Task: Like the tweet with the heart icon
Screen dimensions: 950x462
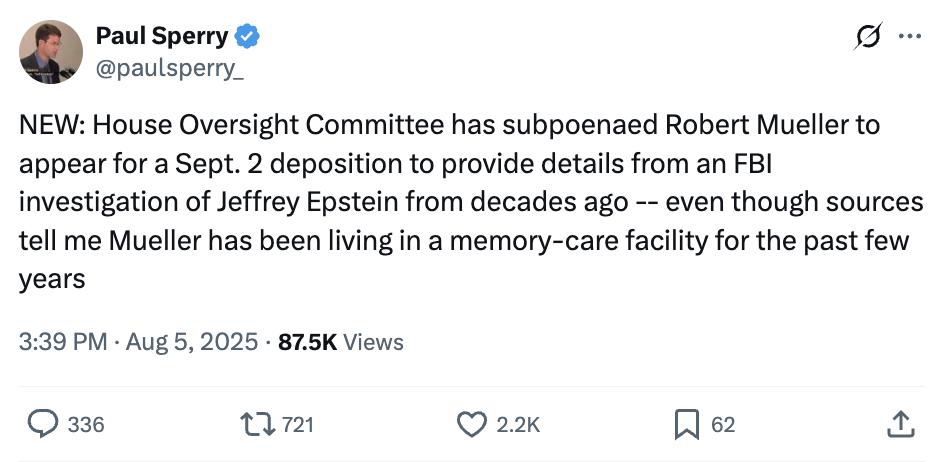Action: tap(471, 424)
